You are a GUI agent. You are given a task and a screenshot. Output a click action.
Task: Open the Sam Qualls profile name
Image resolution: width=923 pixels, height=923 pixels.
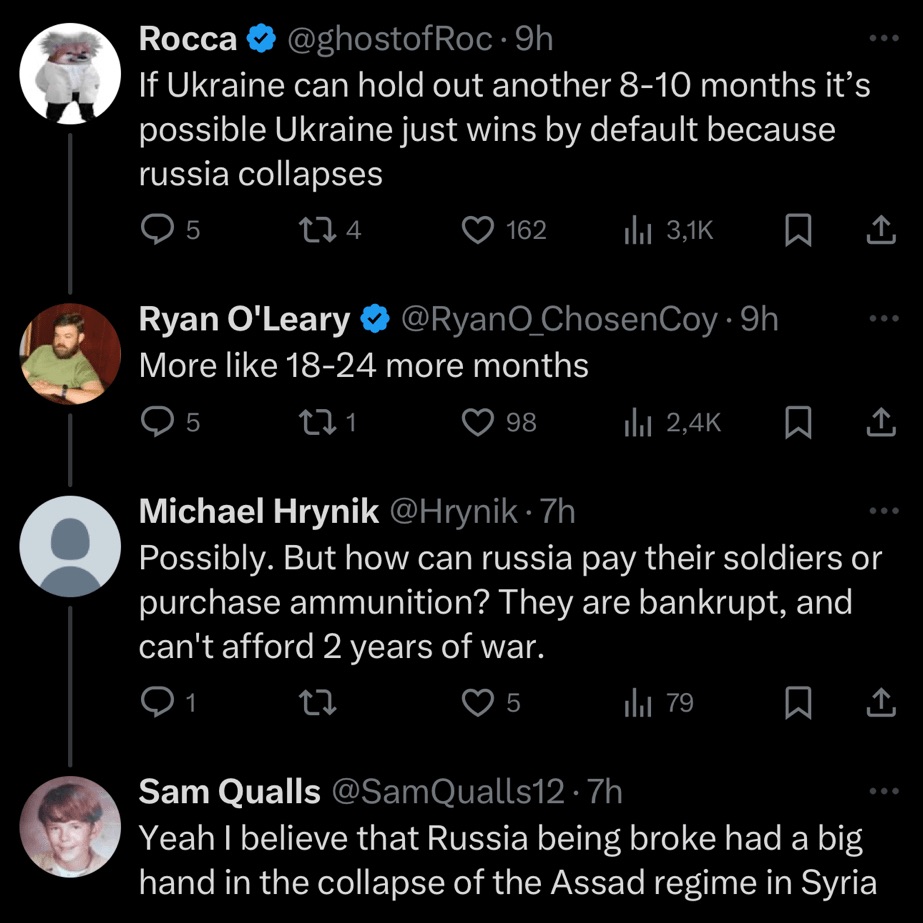229,791
